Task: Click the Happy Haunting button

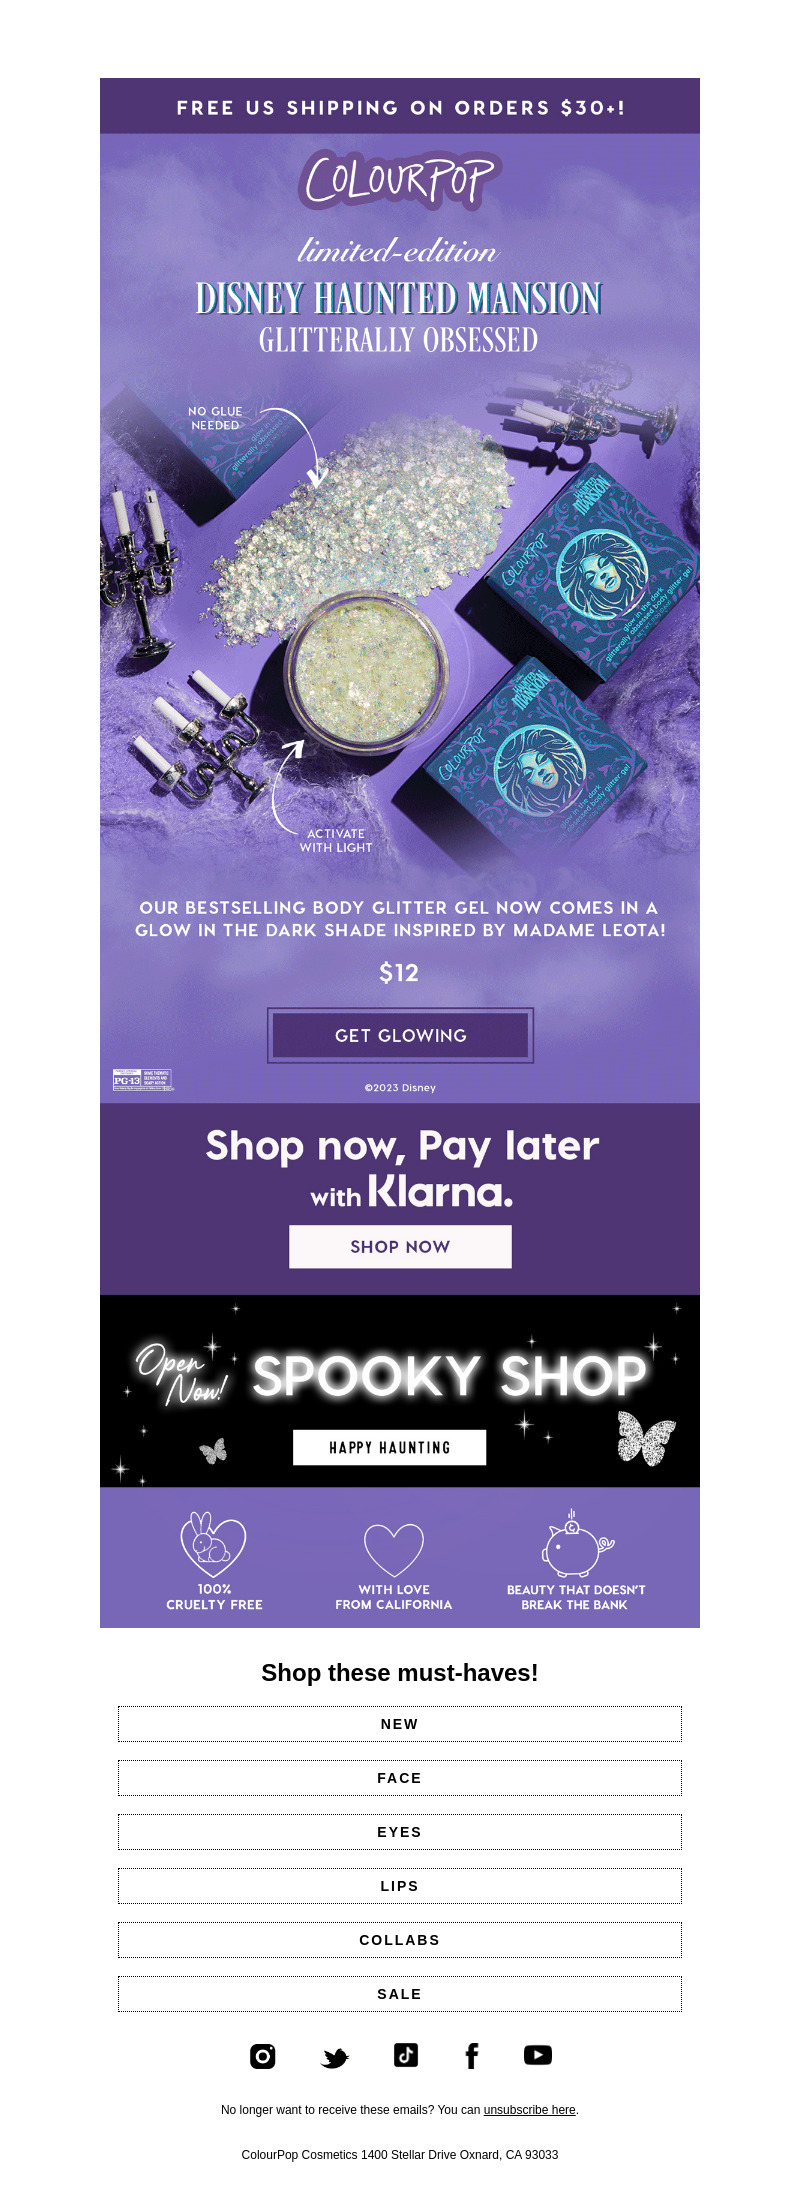Action: (x=389, y=1447)
